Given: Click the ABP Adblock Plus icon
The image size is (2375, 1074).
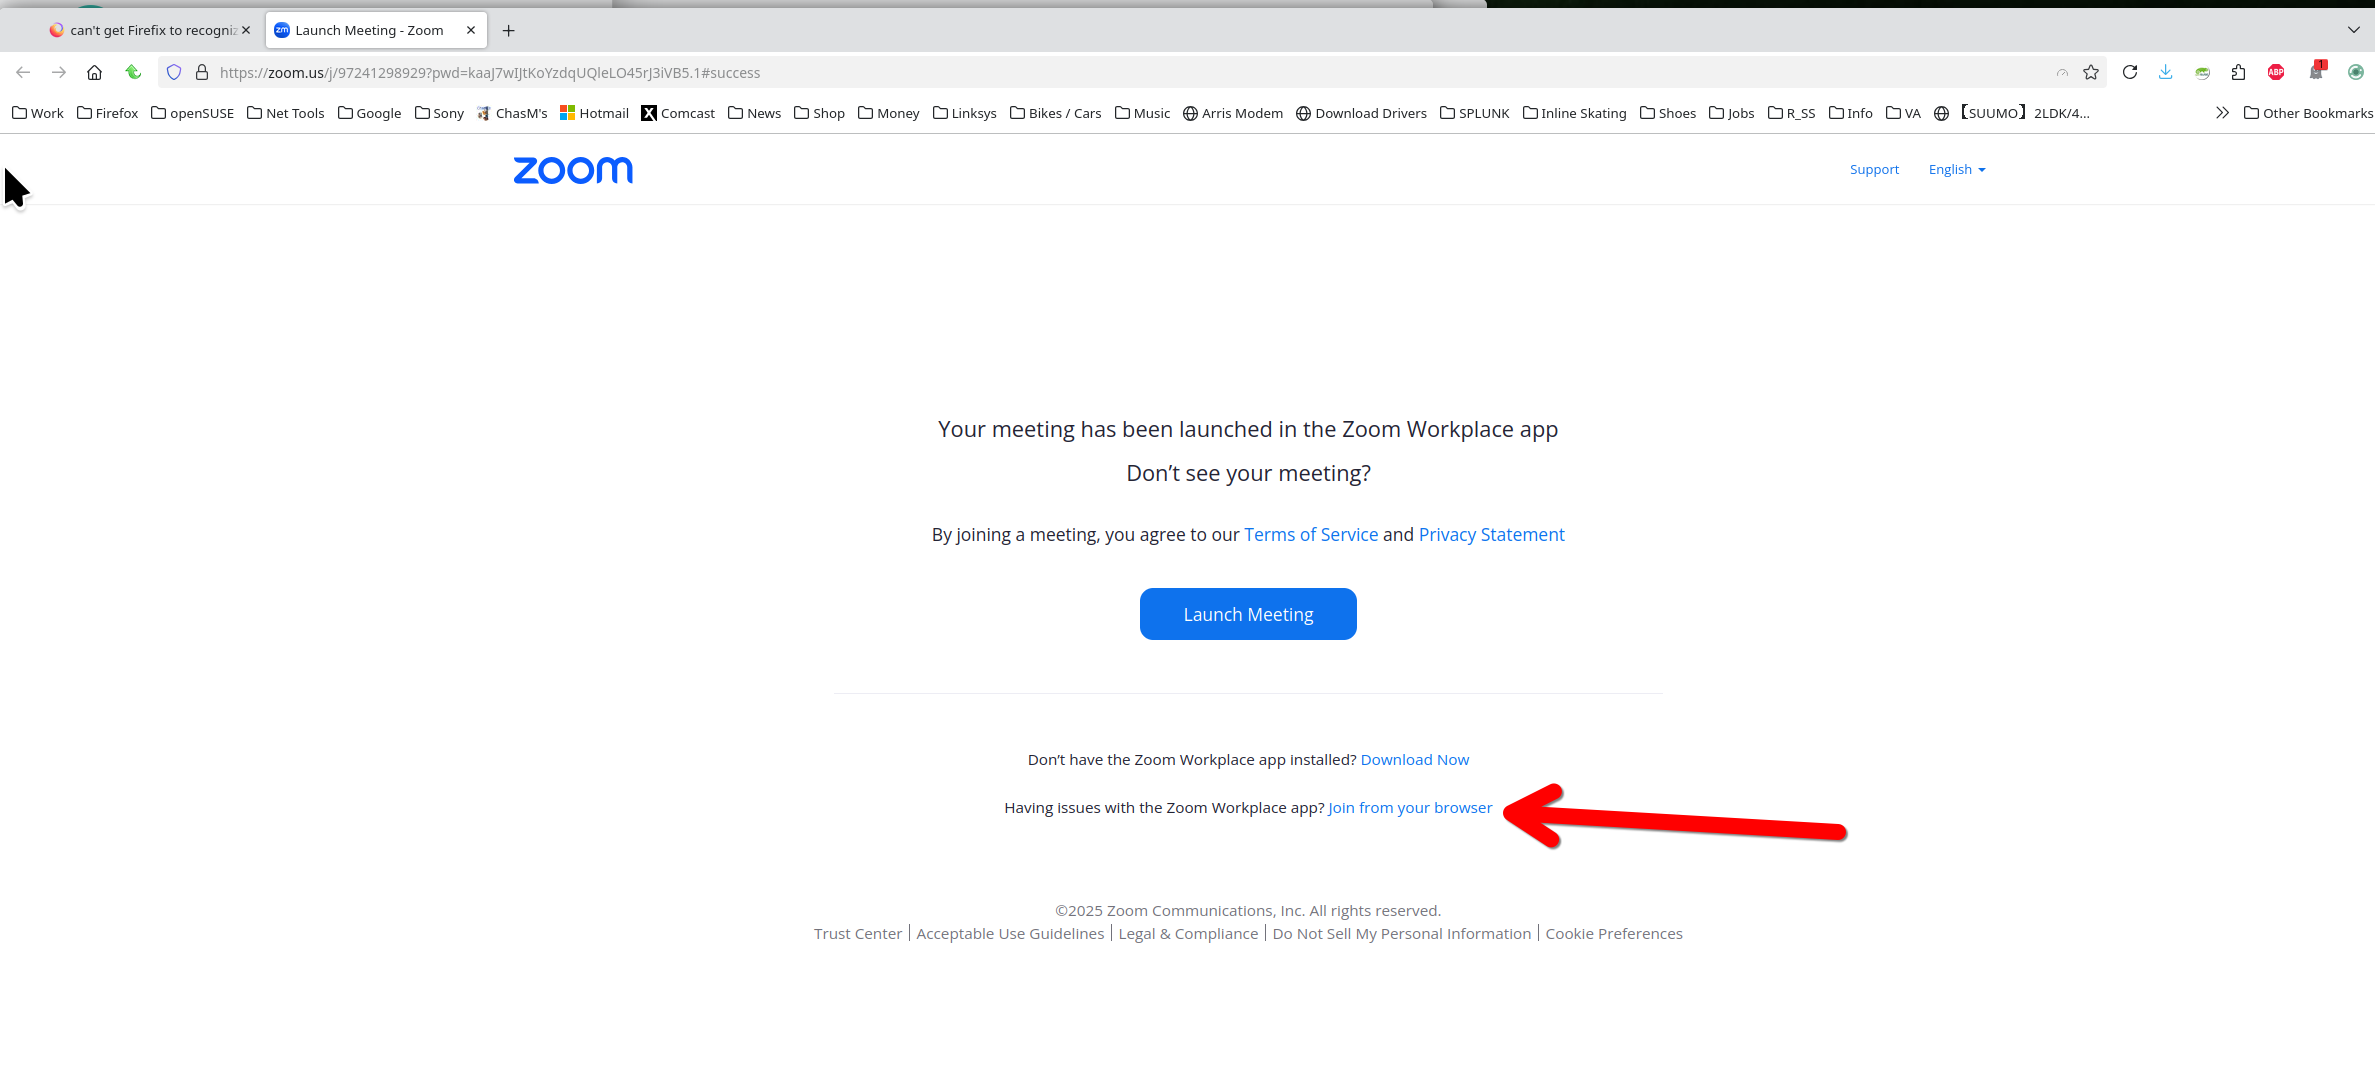Looking at the screenshot, I should 2276,72.
